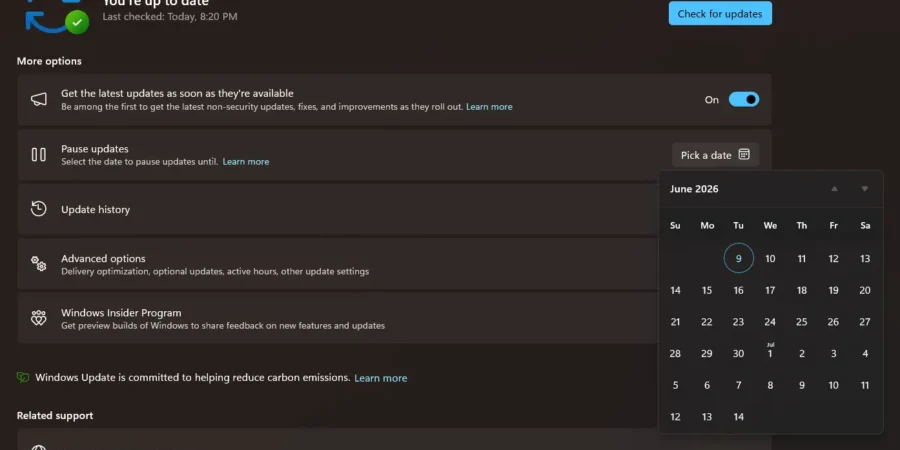Select Jul 1 in calendar
This screenshot has width=900, height=450.
click(x=770, y=352)
